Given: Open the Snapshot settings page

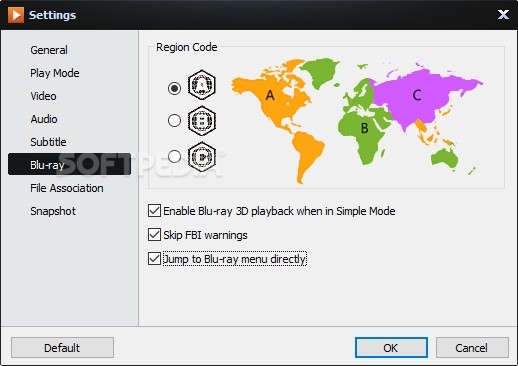Looking at the screenshot, I should tap(53, 211).
